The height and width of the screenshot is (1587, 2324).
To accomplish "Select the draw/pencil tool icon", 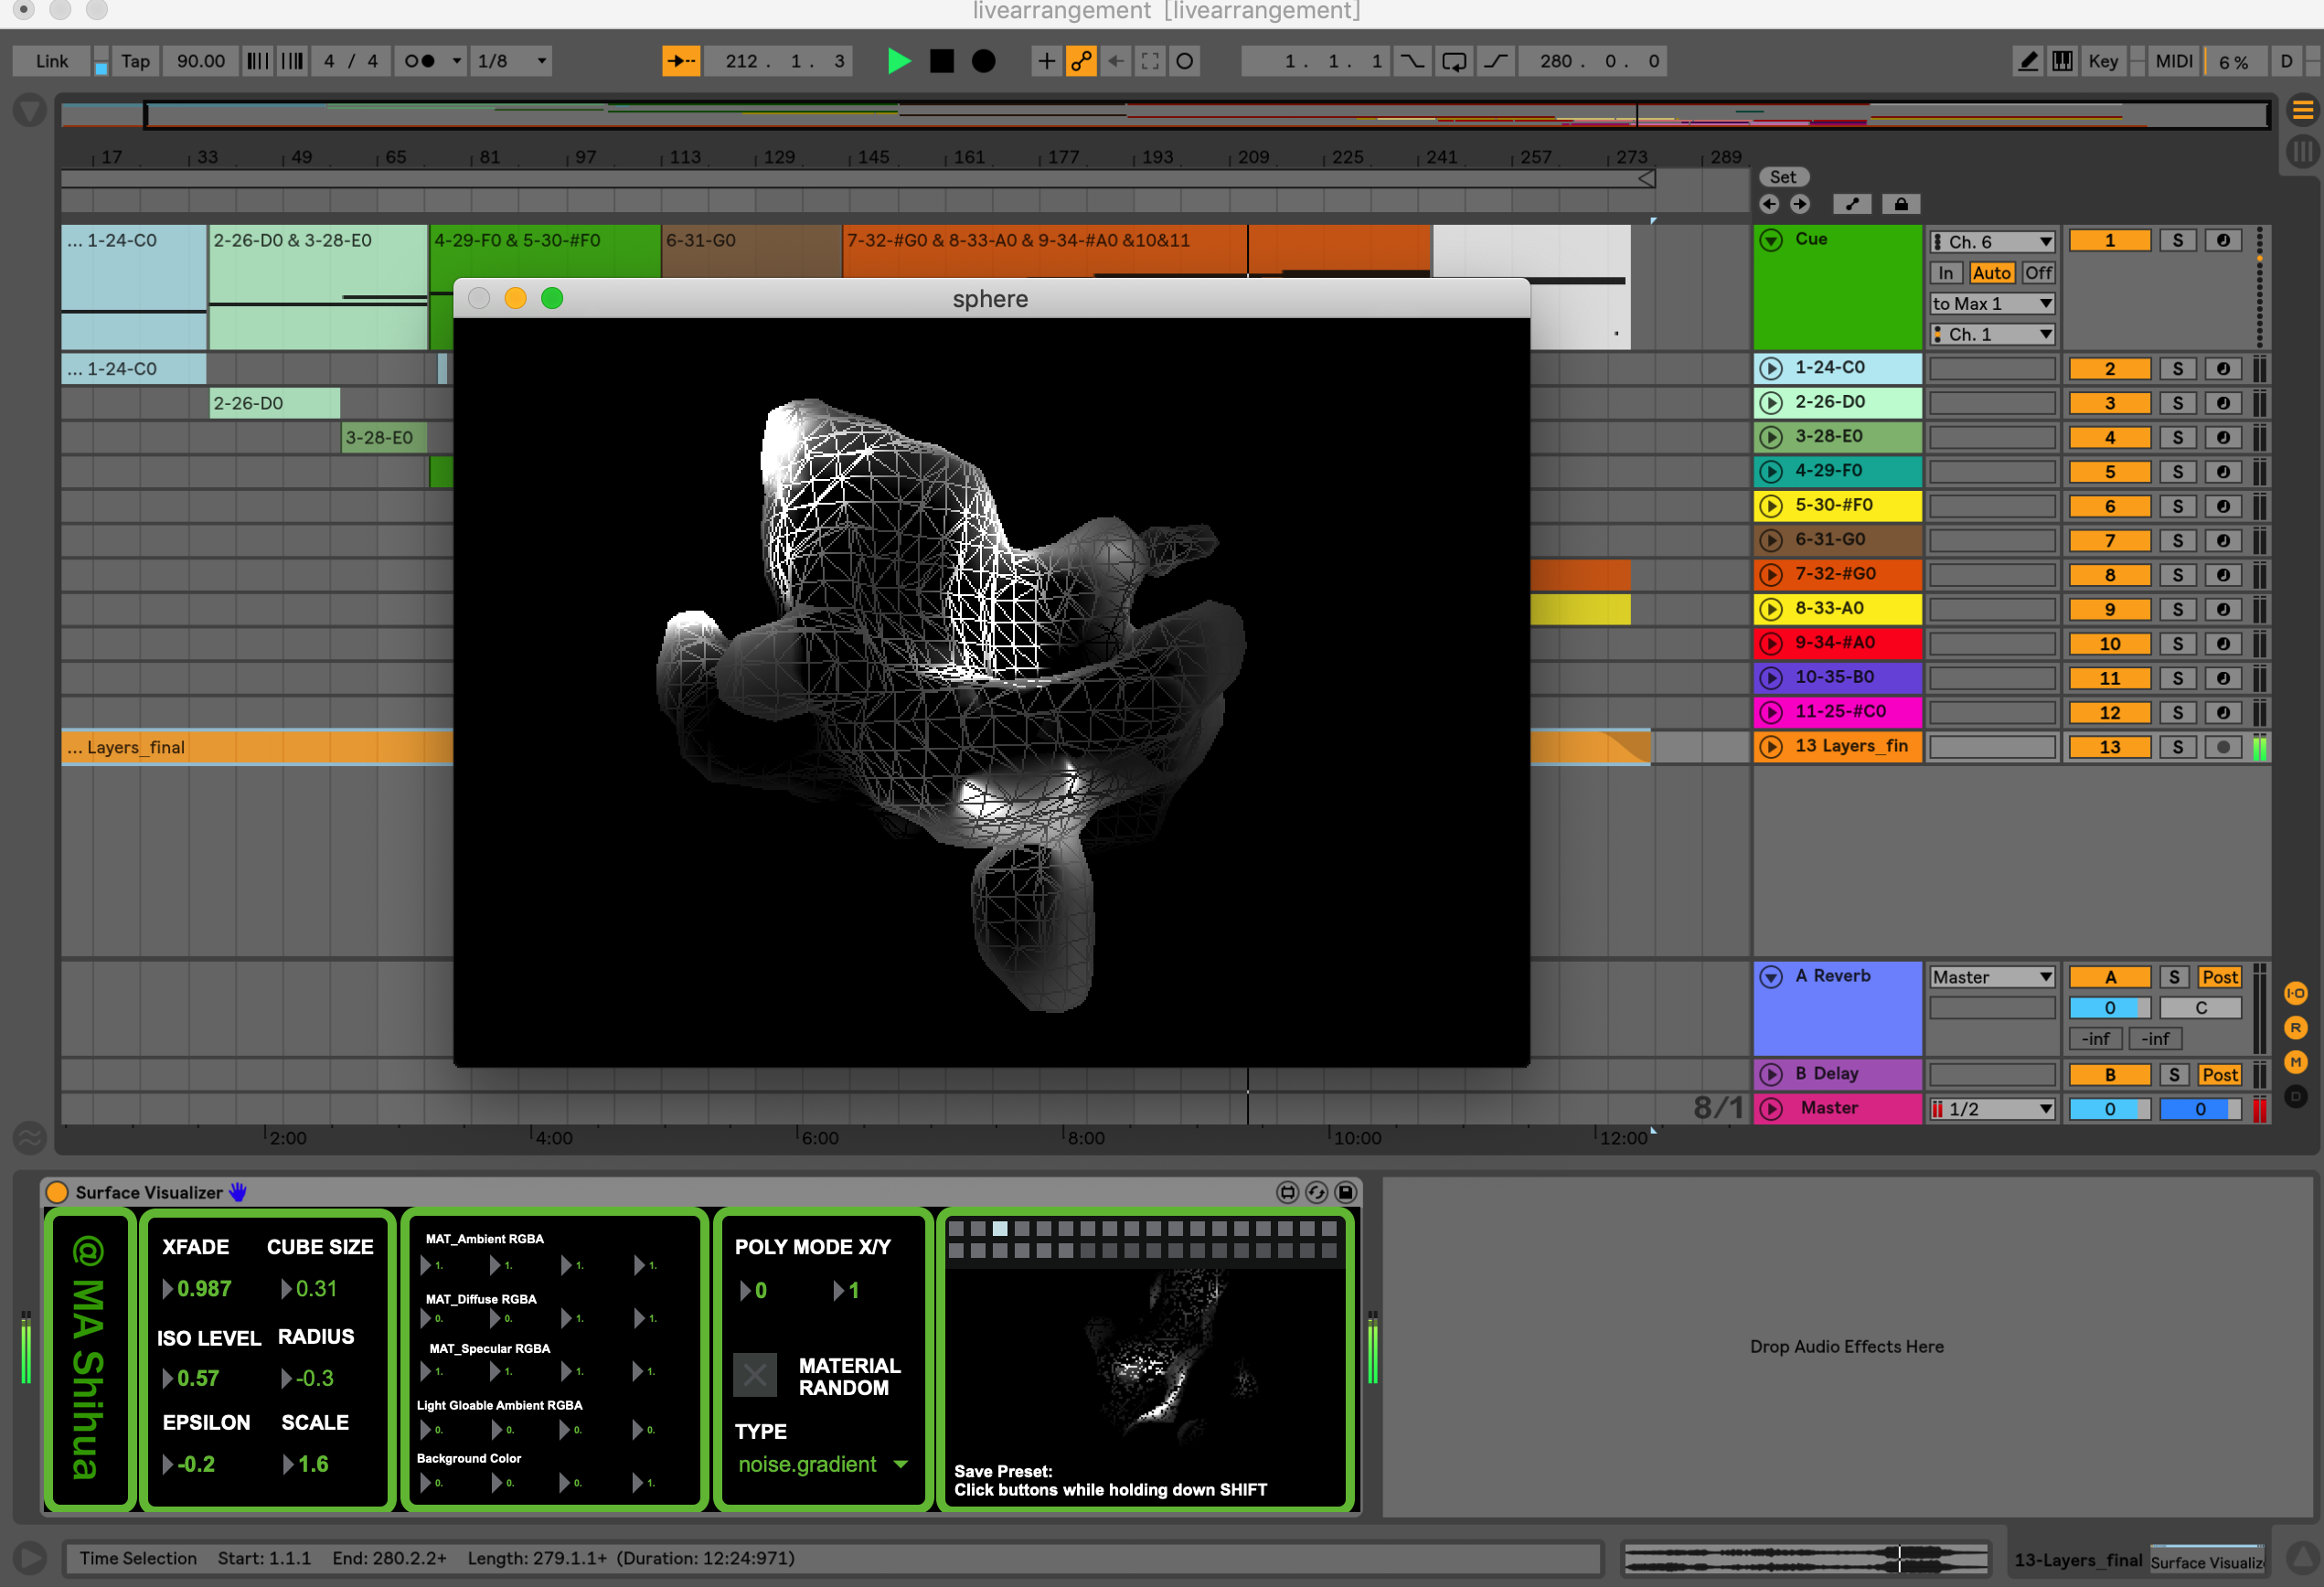I will click(2029, 64).
